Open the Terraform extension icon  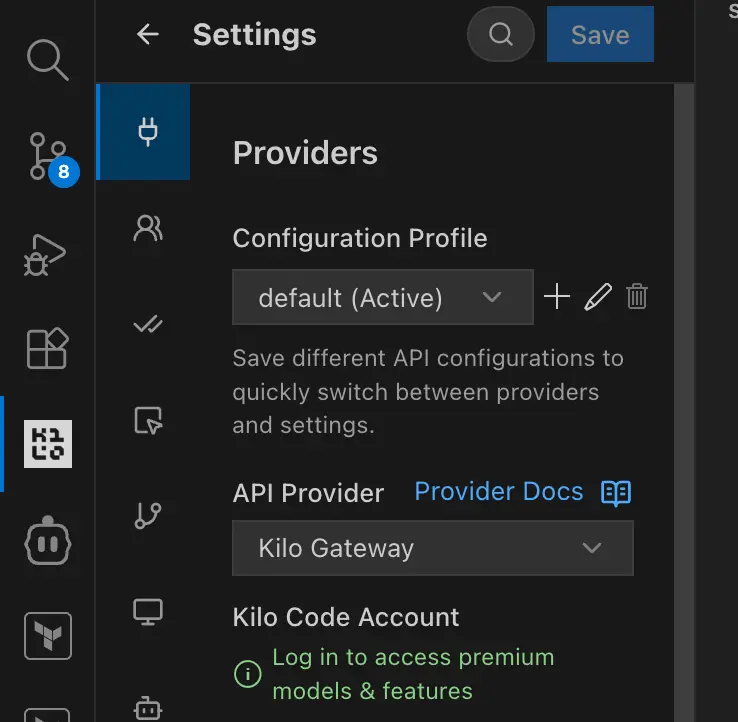pos(48,636)
